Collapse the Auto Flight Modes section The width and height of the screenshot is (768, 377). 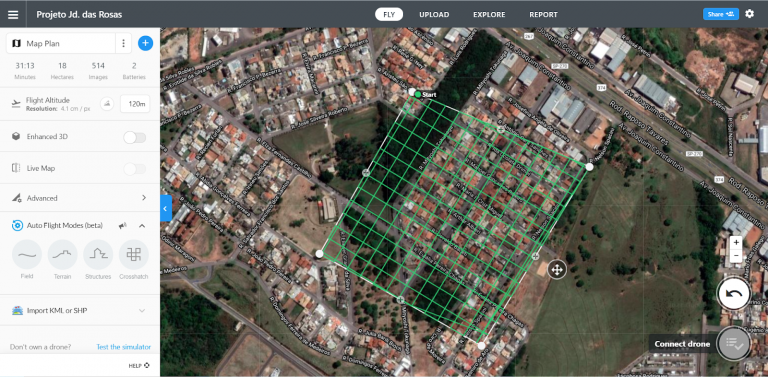(x=142, y=226)
